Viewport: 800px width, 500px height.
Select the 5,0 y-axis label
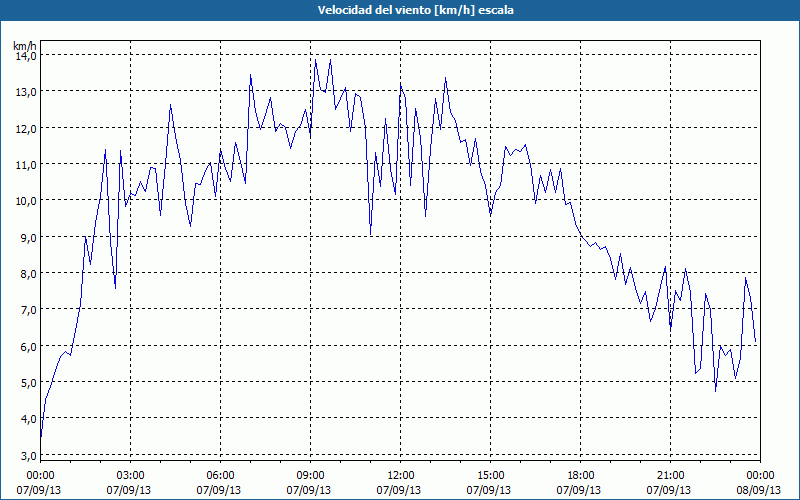pos(28,383)
